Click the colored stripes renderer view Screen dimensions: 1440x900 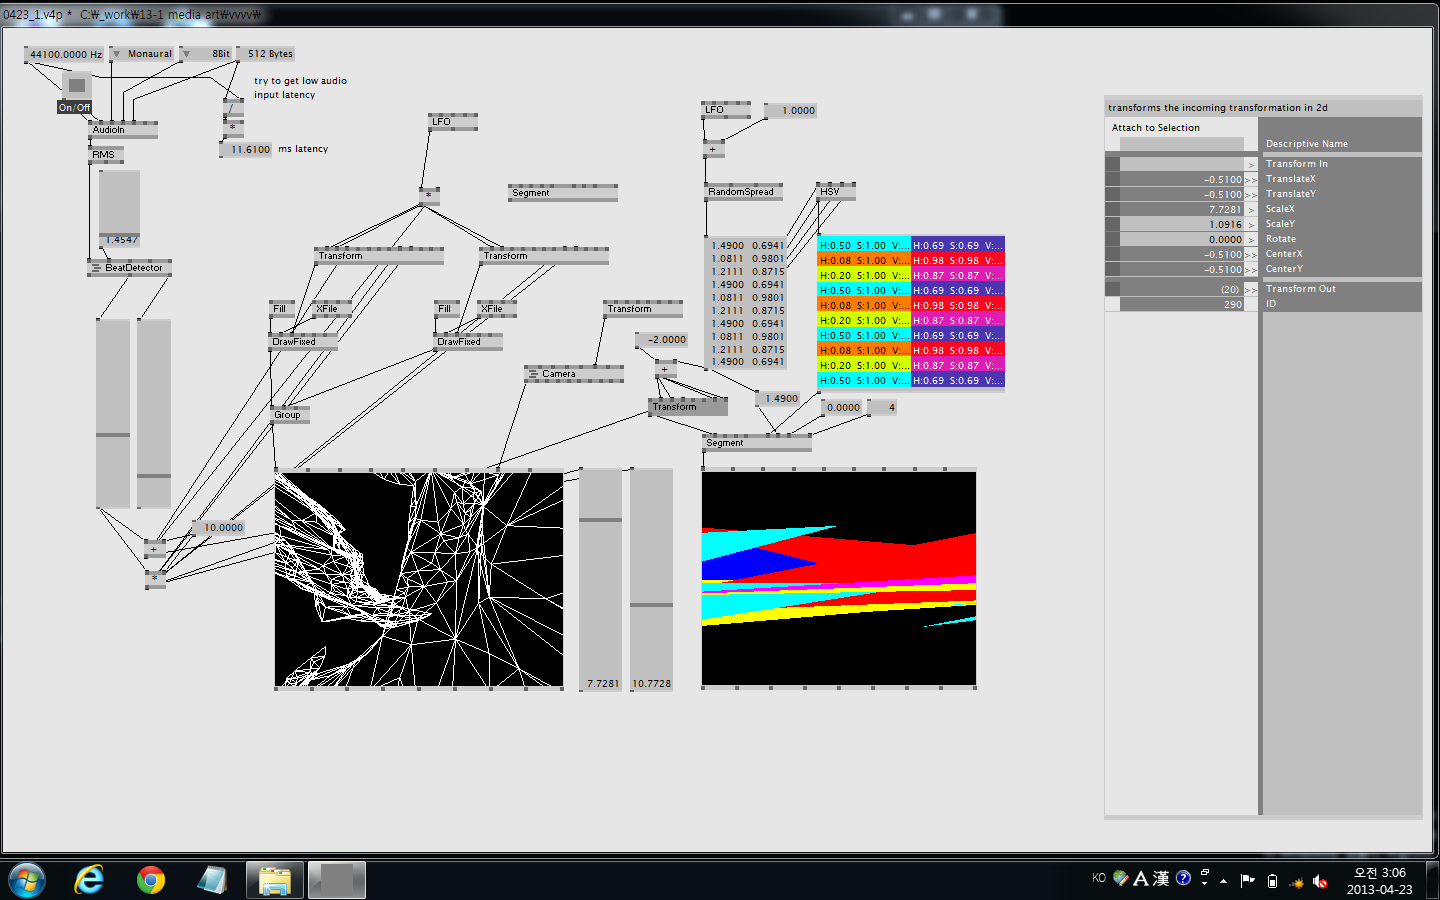(838, 579)
